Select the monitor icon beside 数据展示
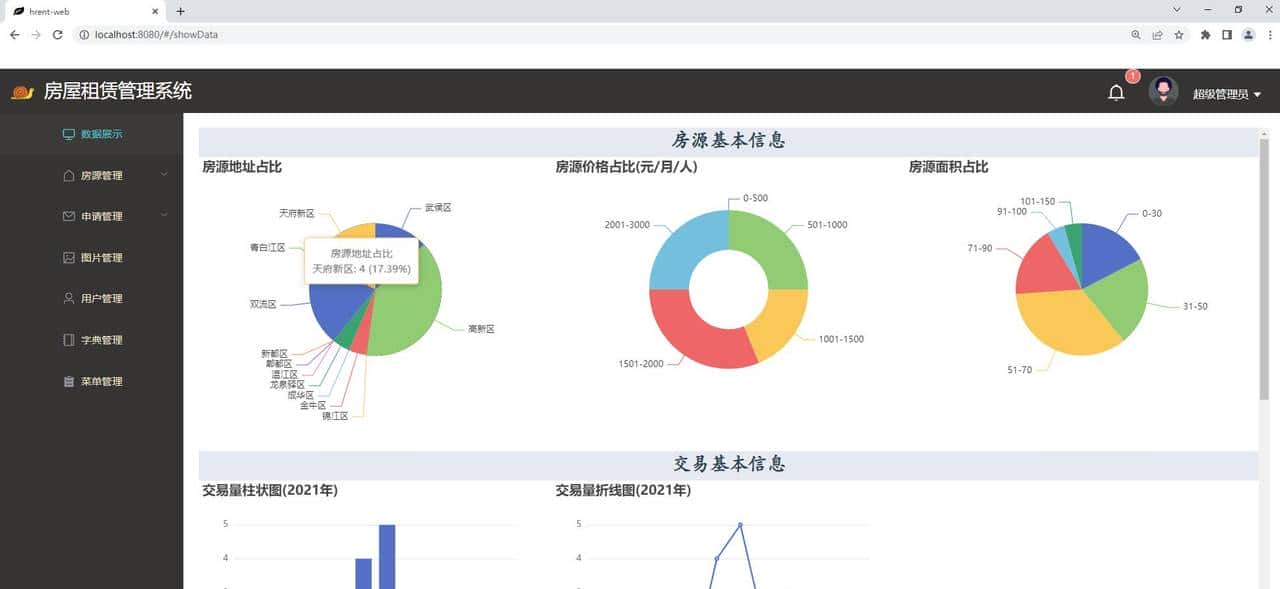This screenshot has height=589, width=1280. [x=68, y=133]
